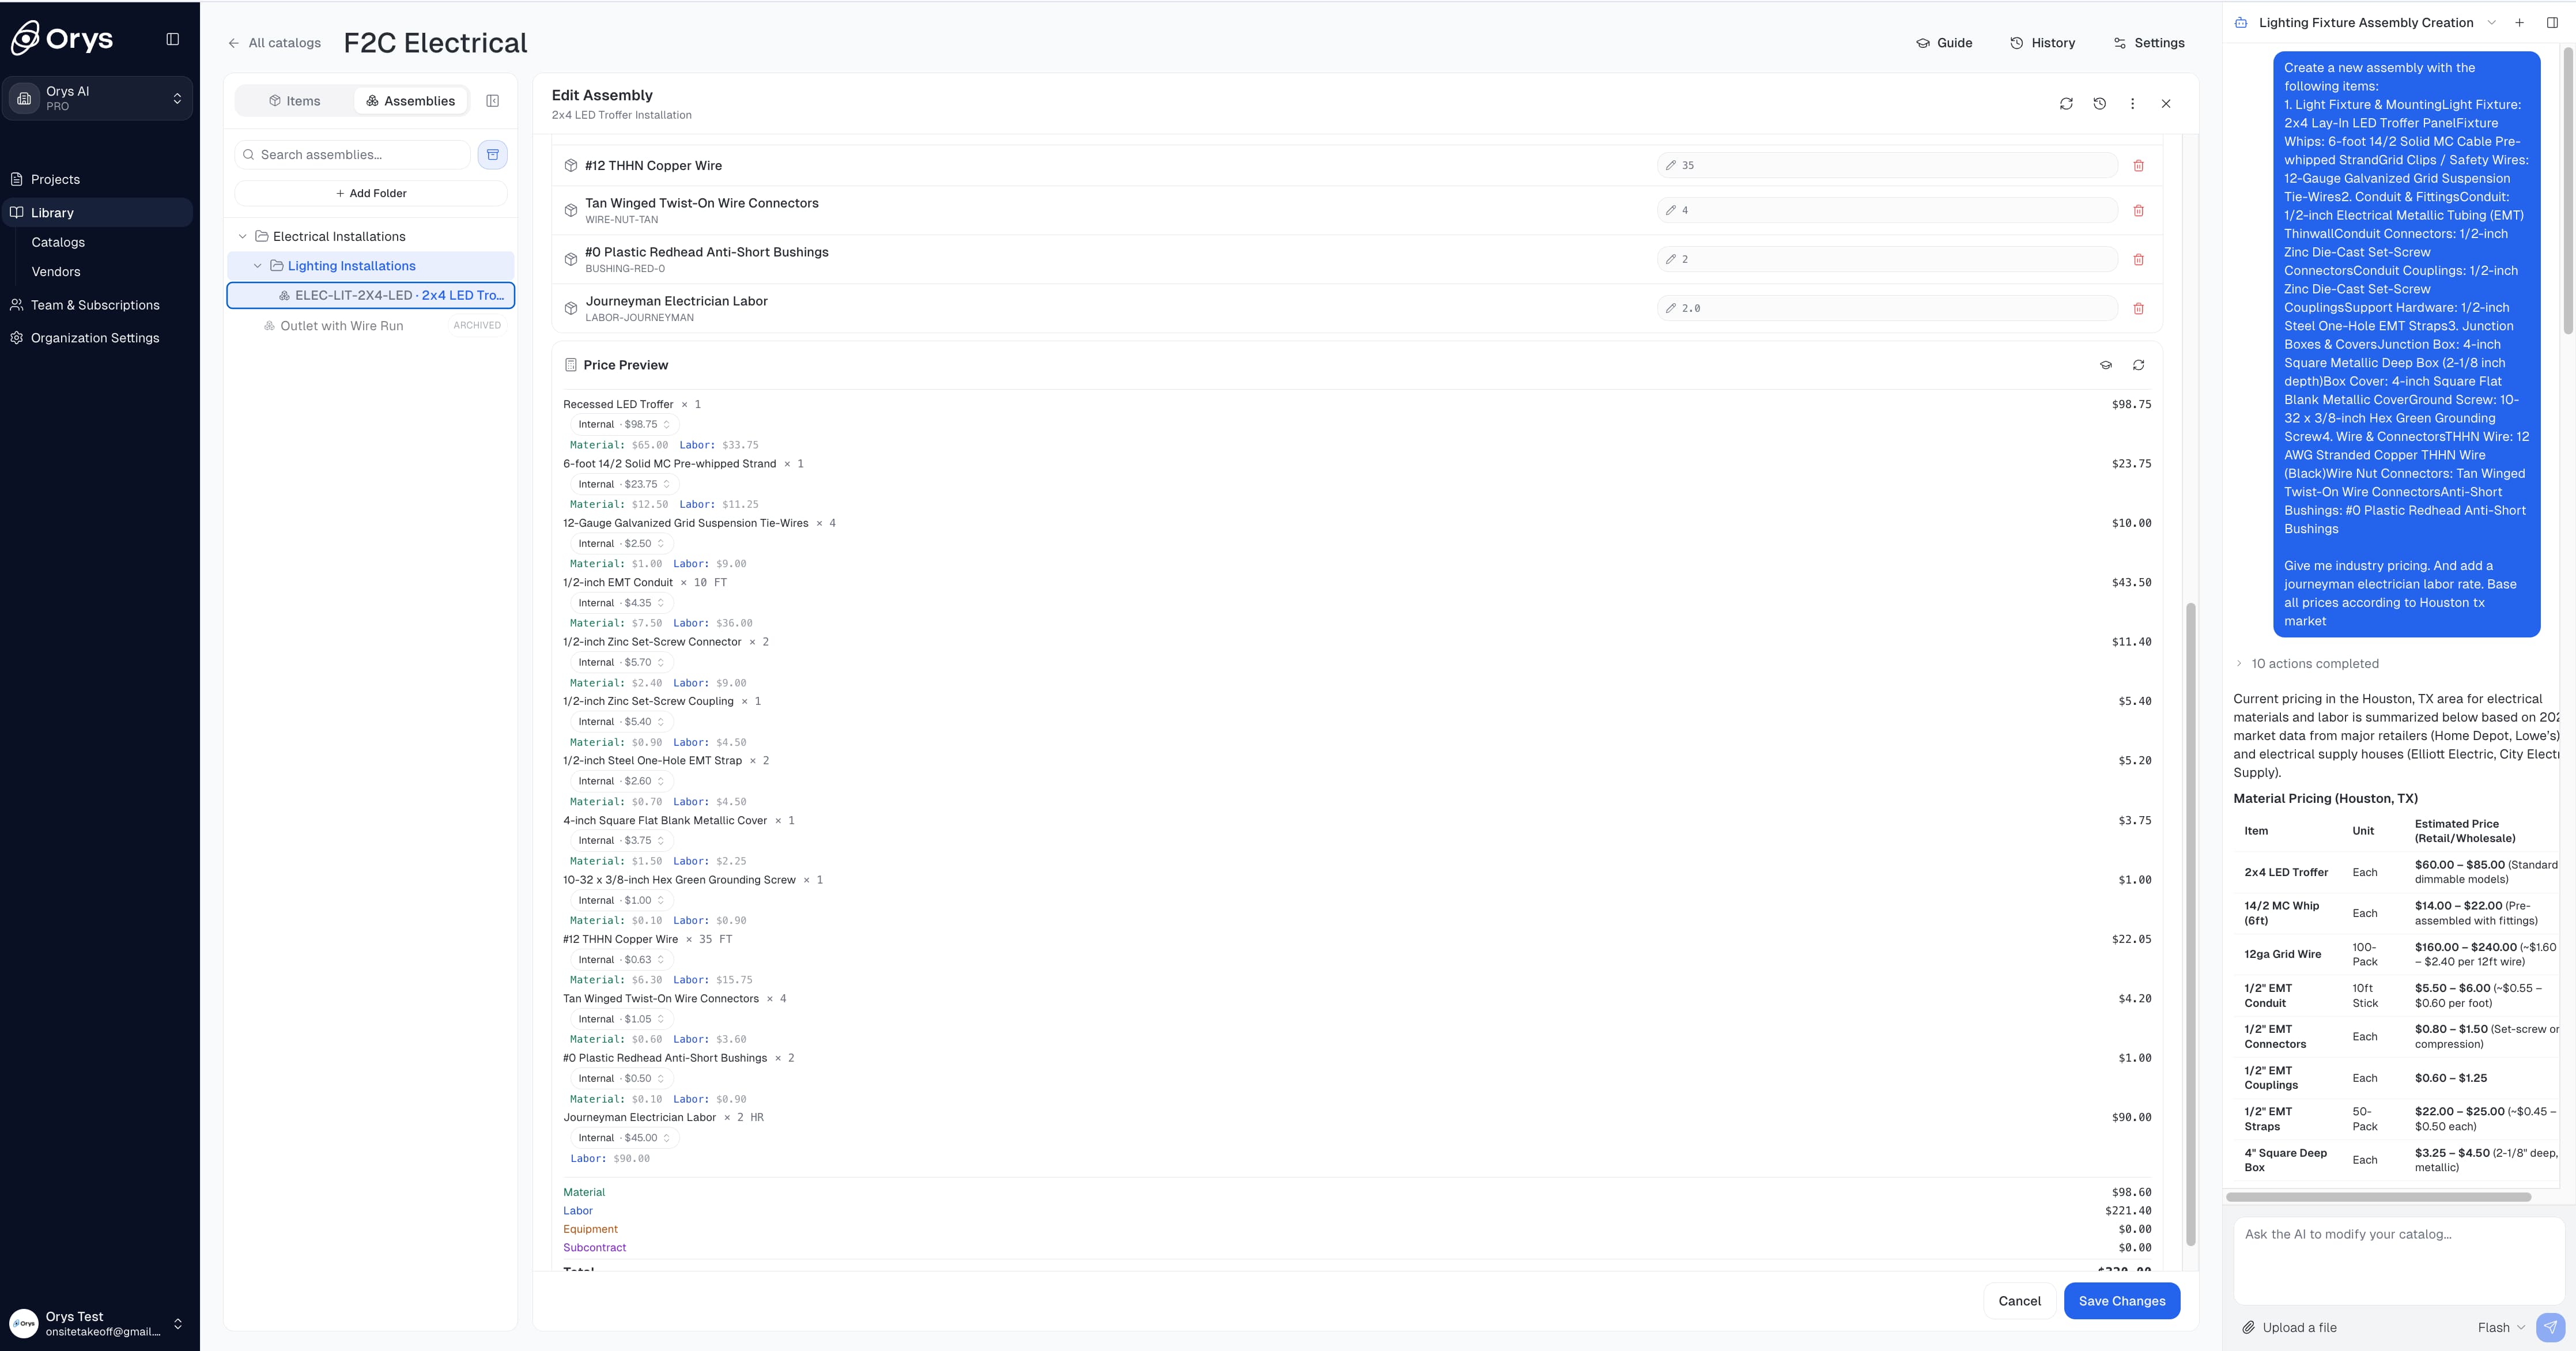The image size is (2576, 1351).
Task: Open the #12 THHN Copper Wire price selector
Action: (621, 960)
